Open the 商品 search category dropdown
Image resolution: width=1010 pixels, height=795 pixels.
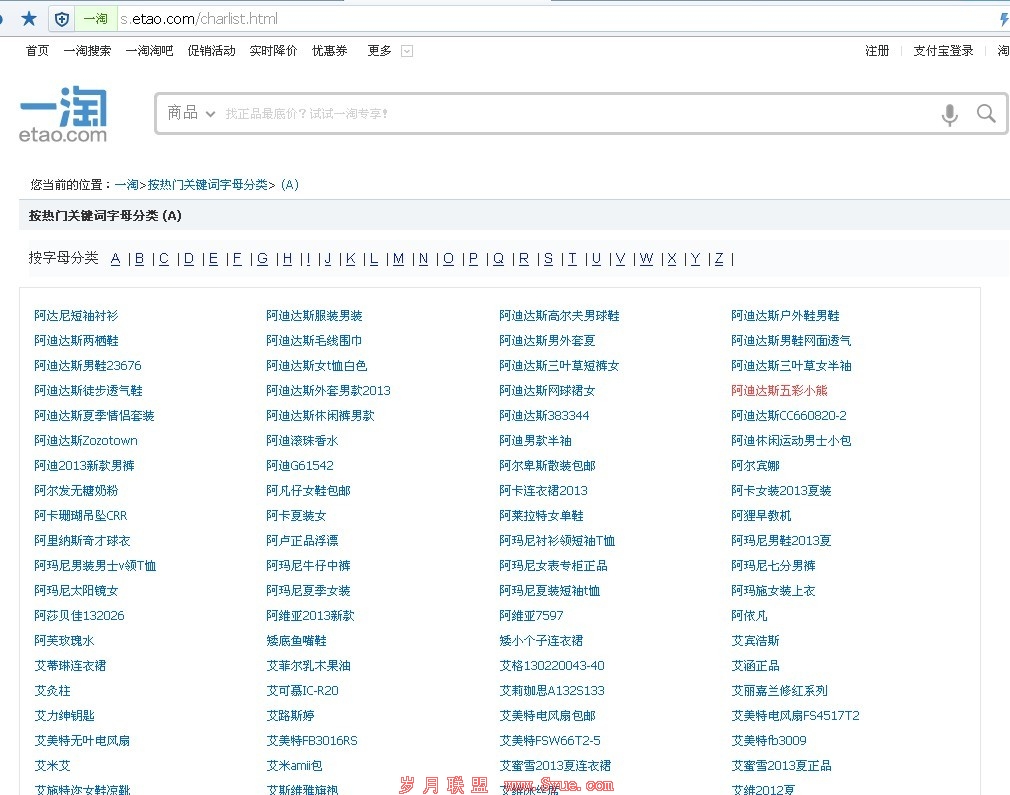coord(191,113)
